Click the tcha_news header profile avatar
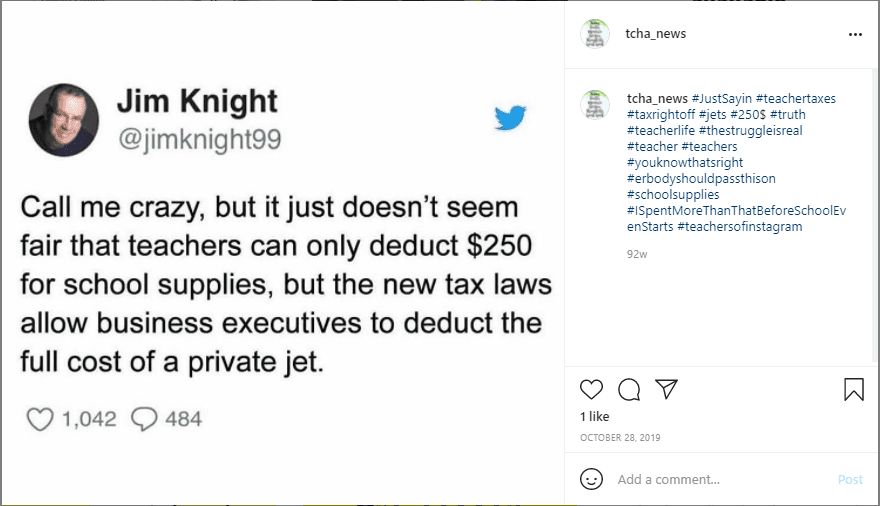Image resolution: width=880 pixels, height=506 pixels. (x=595, y=34)
